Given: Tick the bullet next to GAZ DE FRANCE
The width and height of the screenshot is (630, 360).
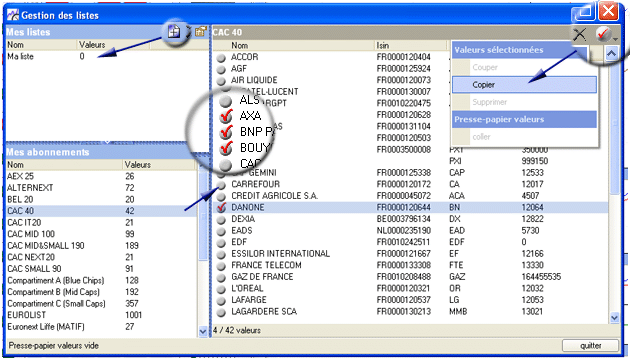Looking at the screenshot, I should click(221, 278).
